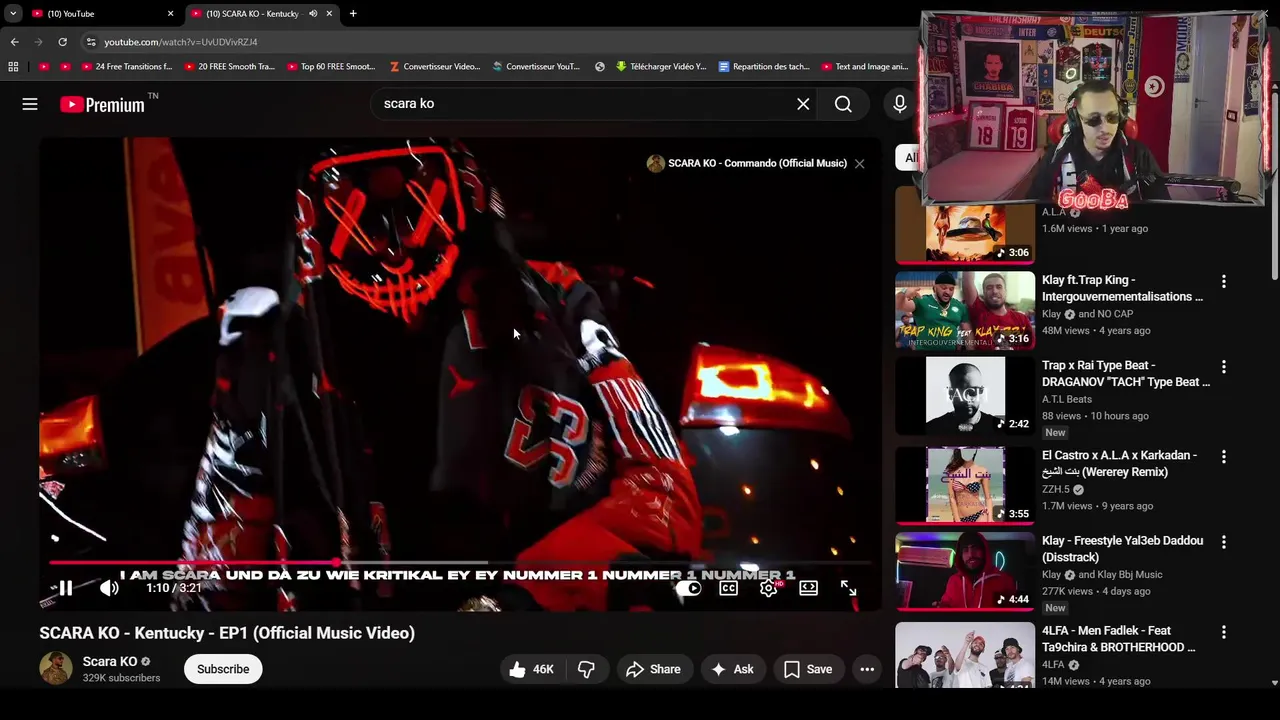Play the TACH type beat thumbnail
Viewport: 1280px width, 720px height.
pos(965,395)
